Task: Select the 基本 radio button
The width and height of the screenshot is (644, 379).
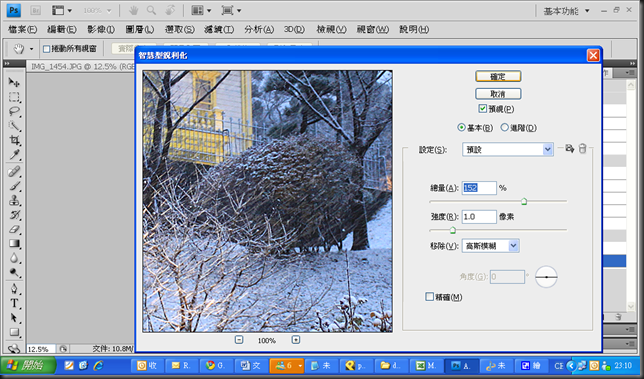Action: click(461, 128)
